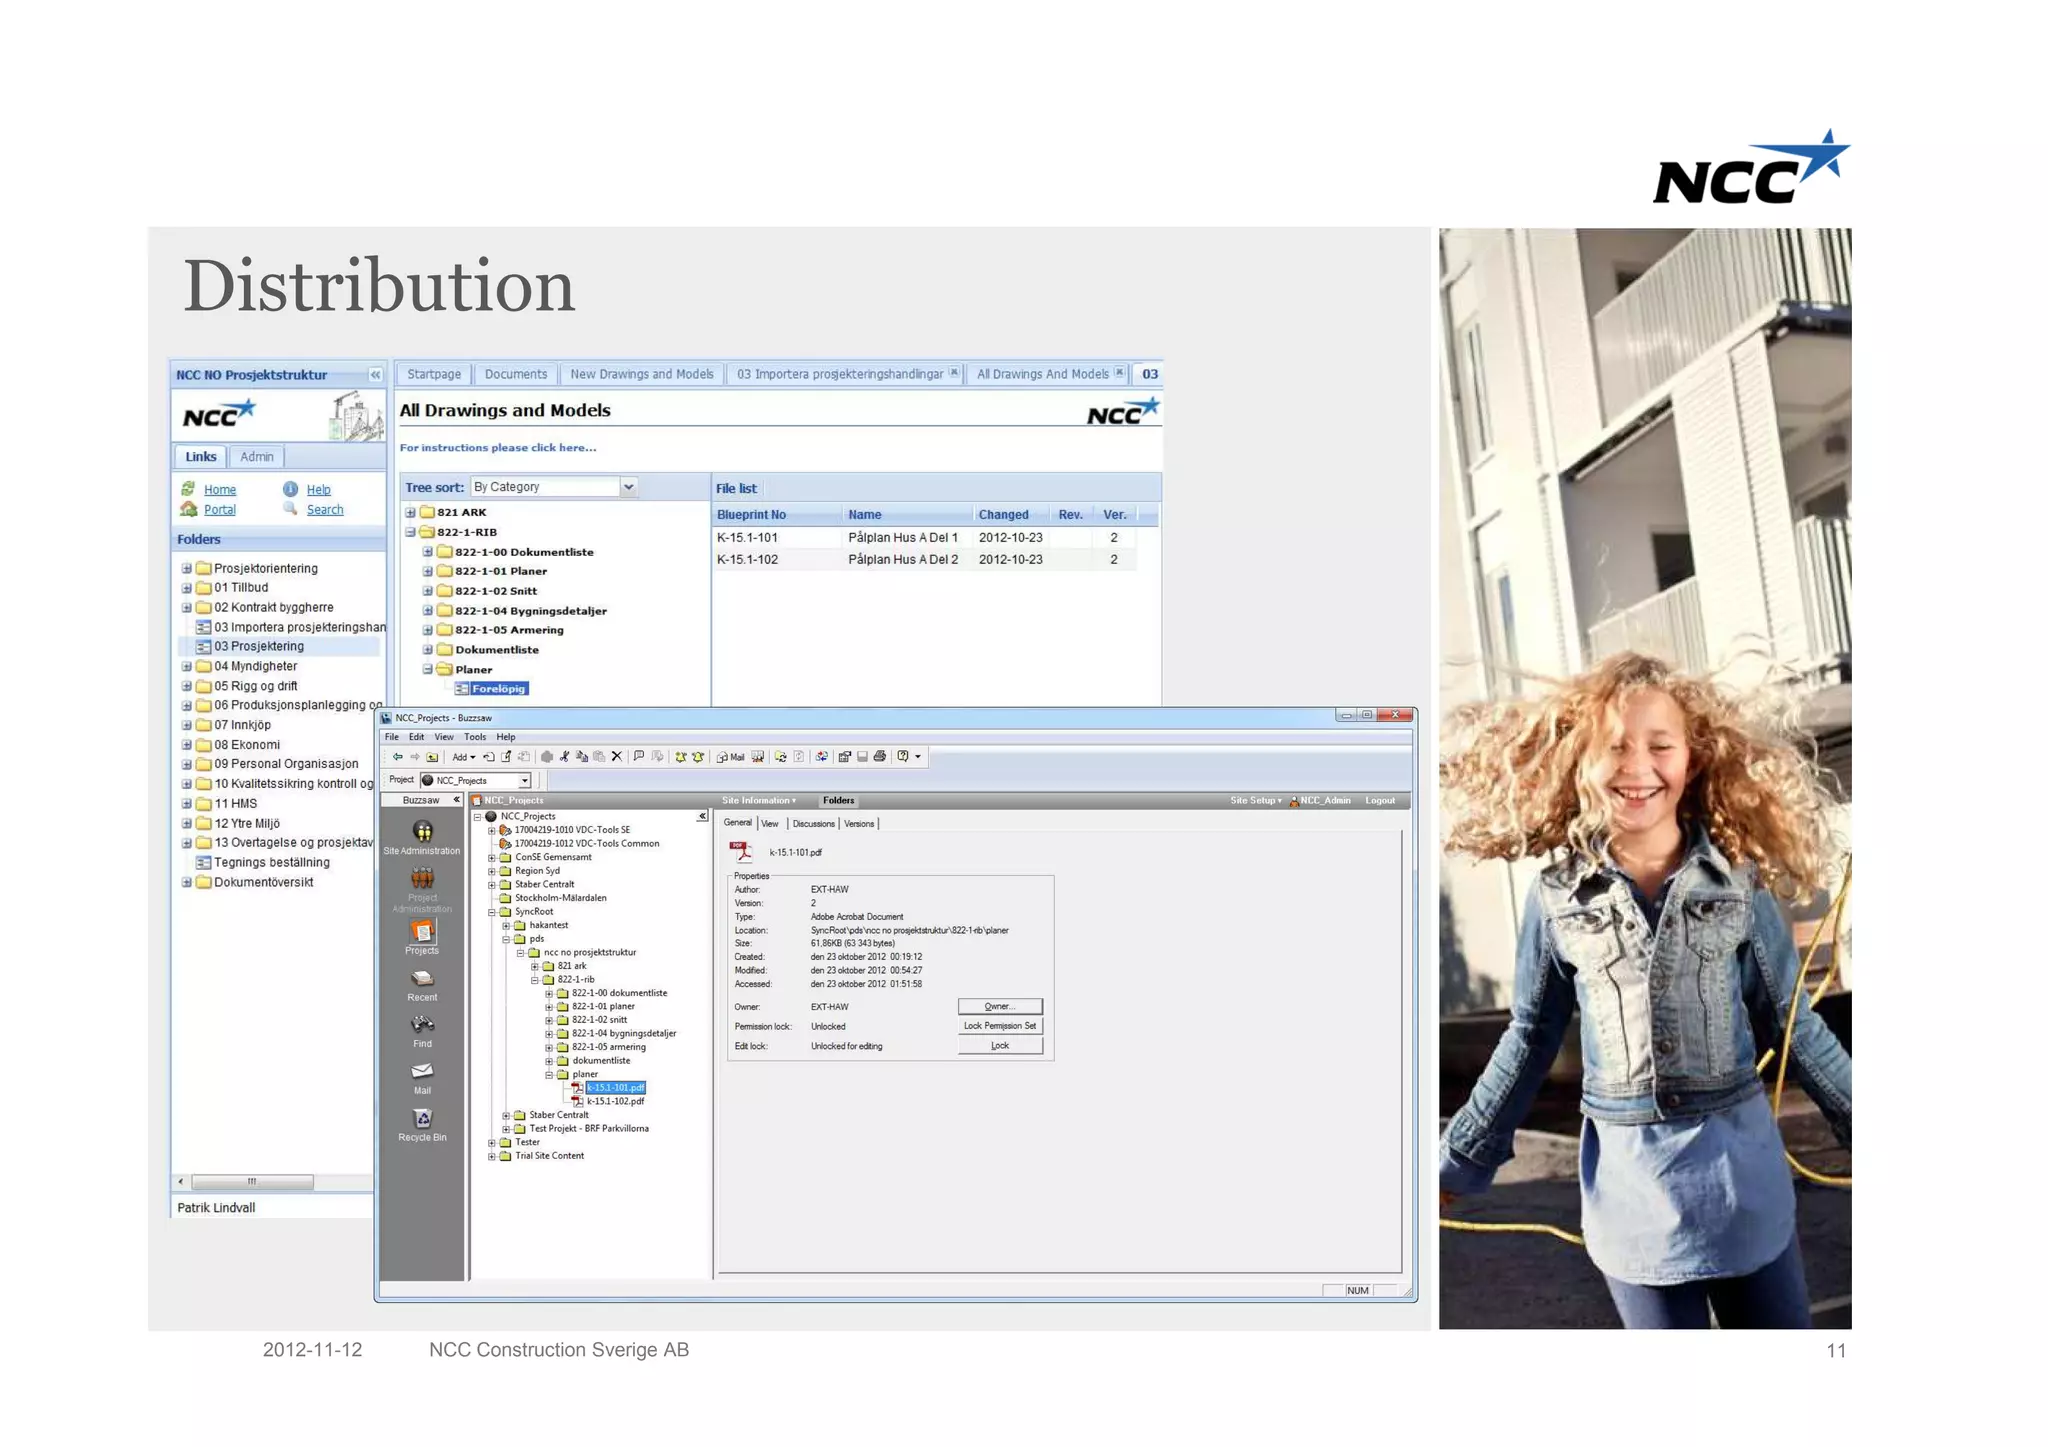Click the instructions click here link
The image size is (2048, 1447).
pos(497,448)
